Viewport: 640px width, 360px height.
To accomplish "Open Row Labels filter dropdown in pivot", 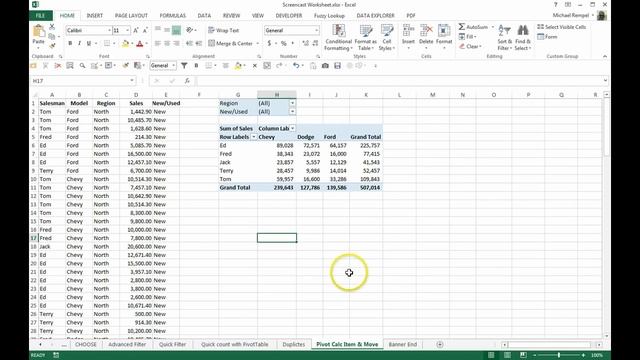I will point(253,137).
